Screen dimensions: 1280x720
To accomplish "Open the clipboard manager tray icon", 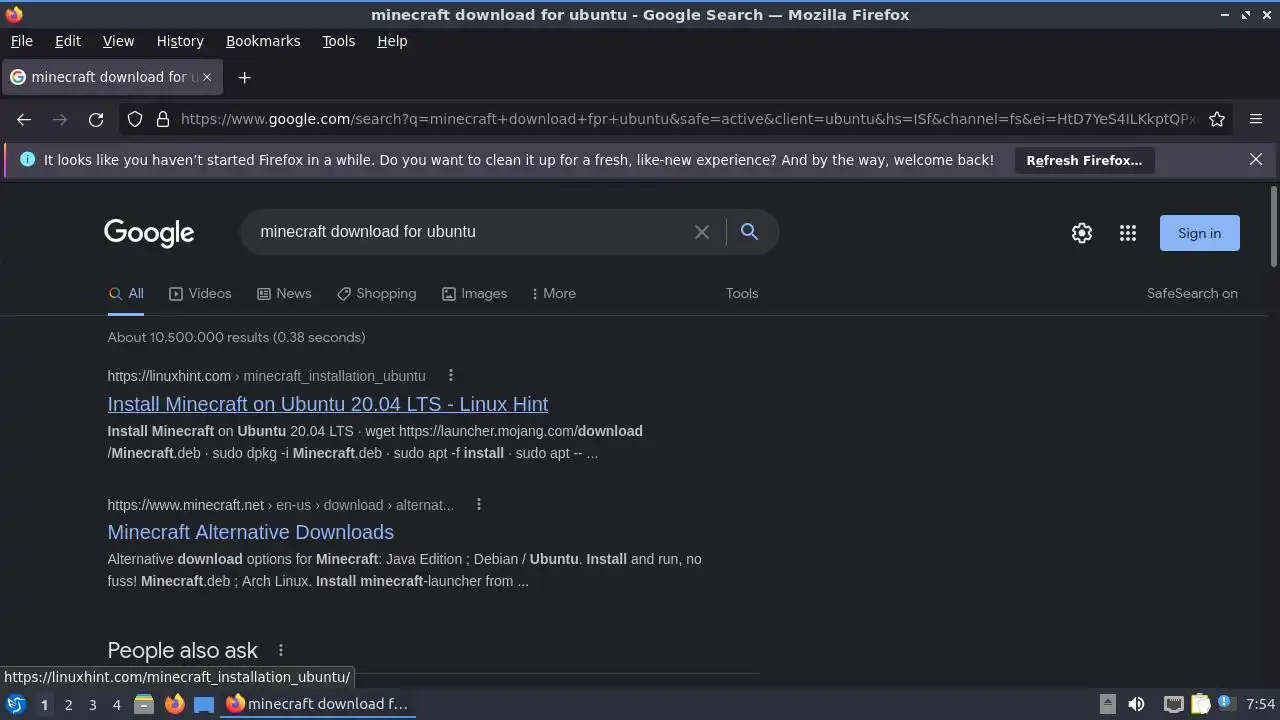I will [1200, 704].
